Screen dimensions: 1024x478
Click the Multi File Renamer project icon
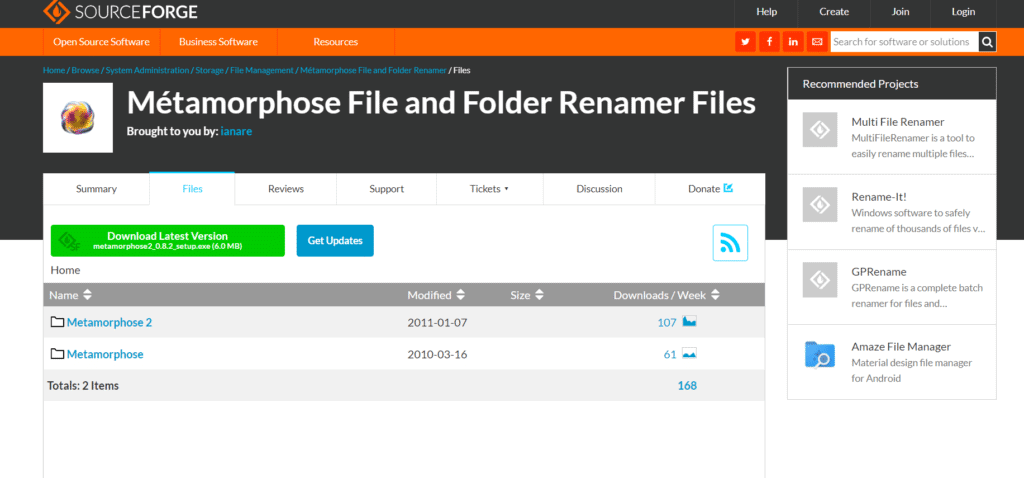pos(820,129)
